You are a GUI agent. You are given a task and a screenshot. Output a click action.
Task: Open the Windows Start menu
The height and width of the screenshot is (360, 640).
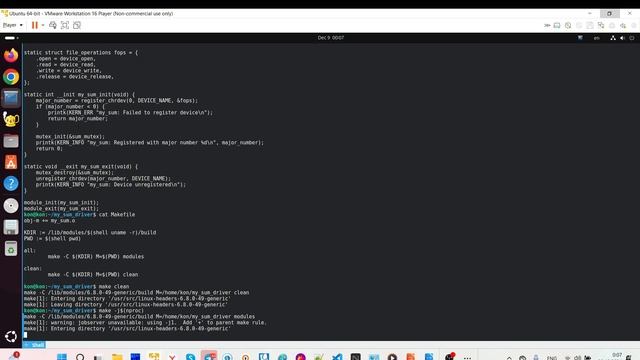pyautogui.click(x=62, y=357)
